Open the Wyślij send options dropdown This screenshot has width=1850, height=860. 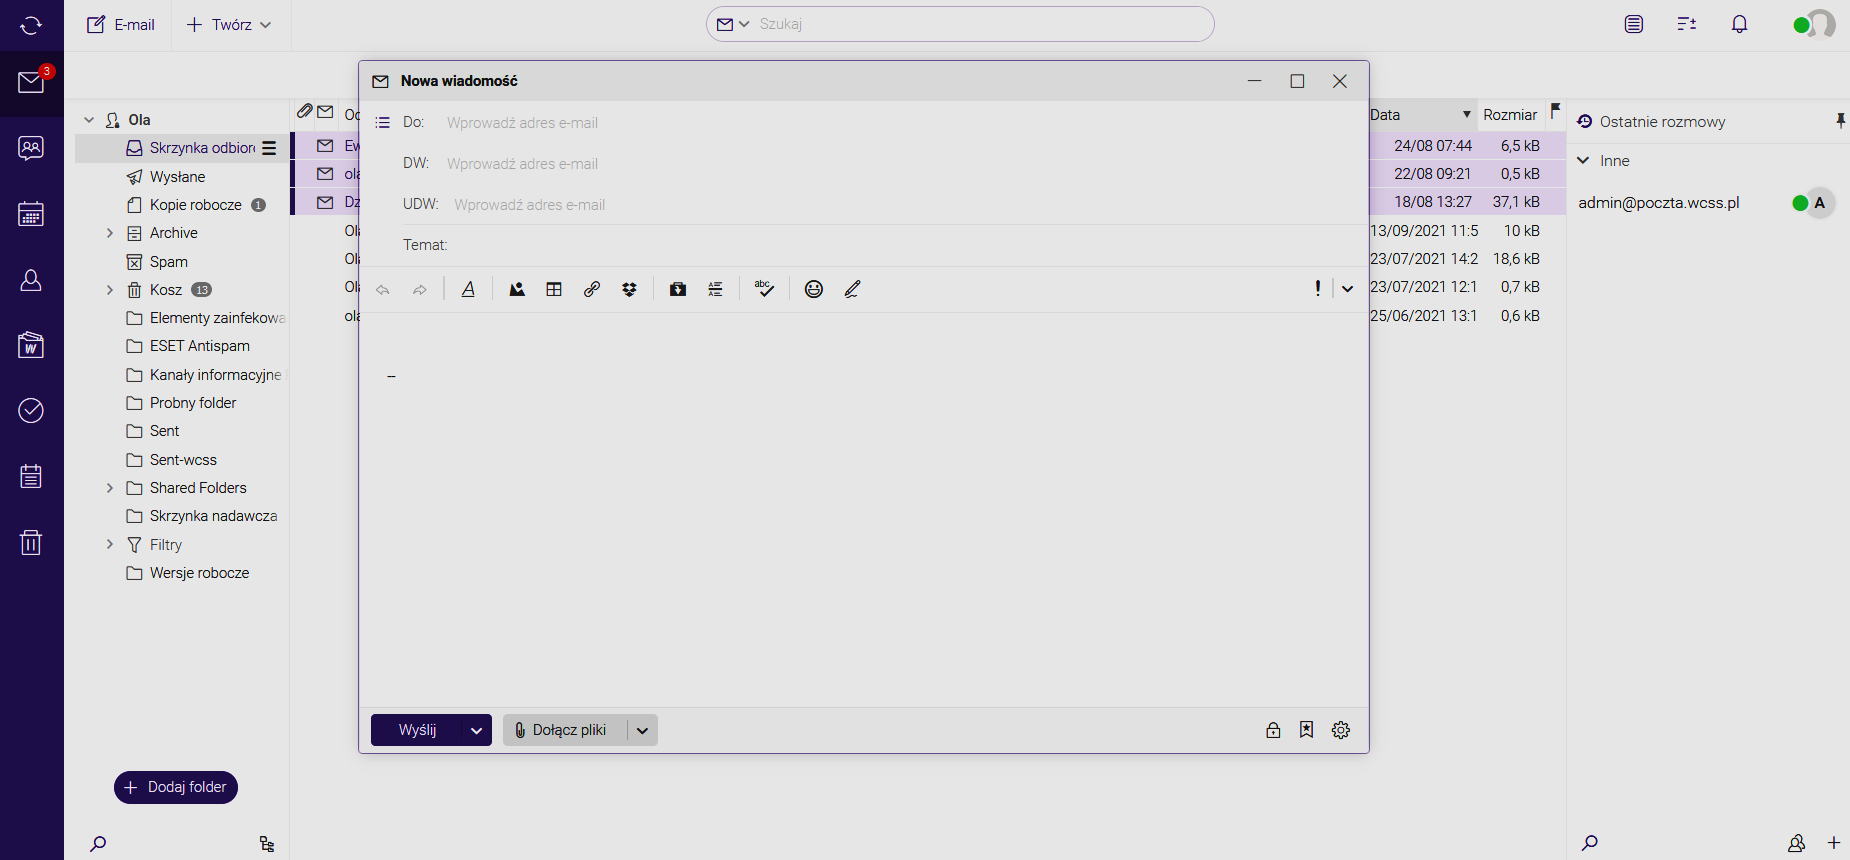pos(477,730)
